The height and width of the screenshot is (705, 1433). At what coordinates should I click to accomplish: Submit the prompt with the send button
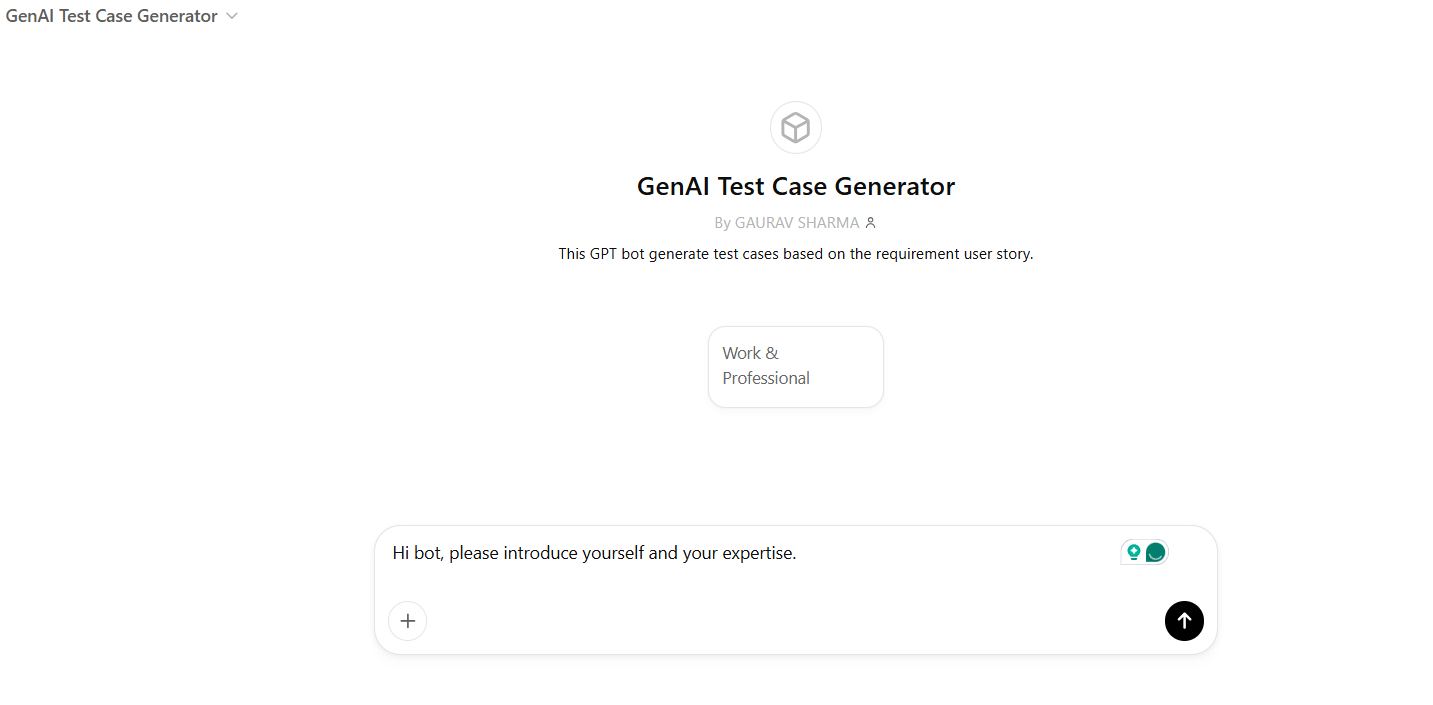coord(1184,620)
